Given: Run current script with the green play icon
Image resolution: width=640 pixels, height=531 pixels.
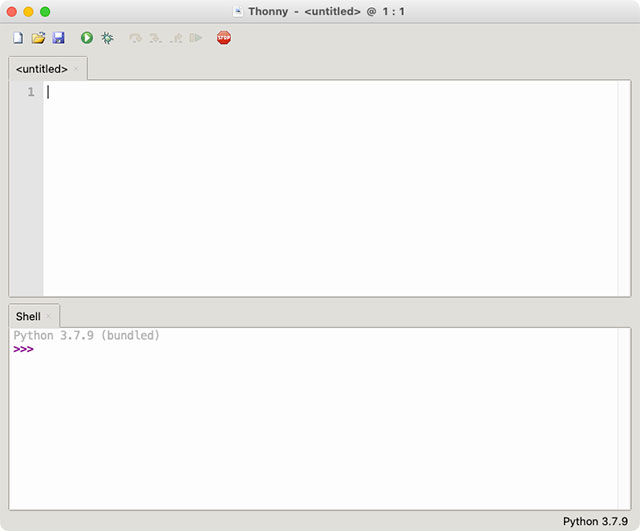Looking at the screenshot, I should 87,38.
